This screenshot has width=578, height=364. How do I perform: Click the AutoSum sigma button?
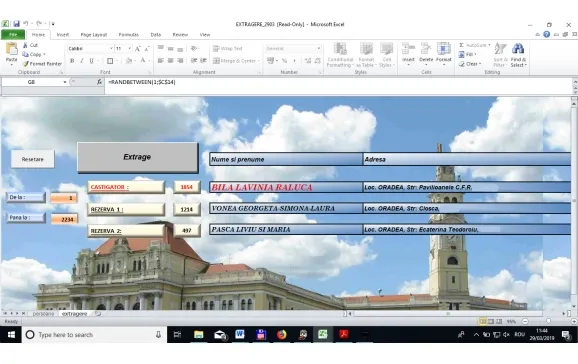[x=473, y=45]
